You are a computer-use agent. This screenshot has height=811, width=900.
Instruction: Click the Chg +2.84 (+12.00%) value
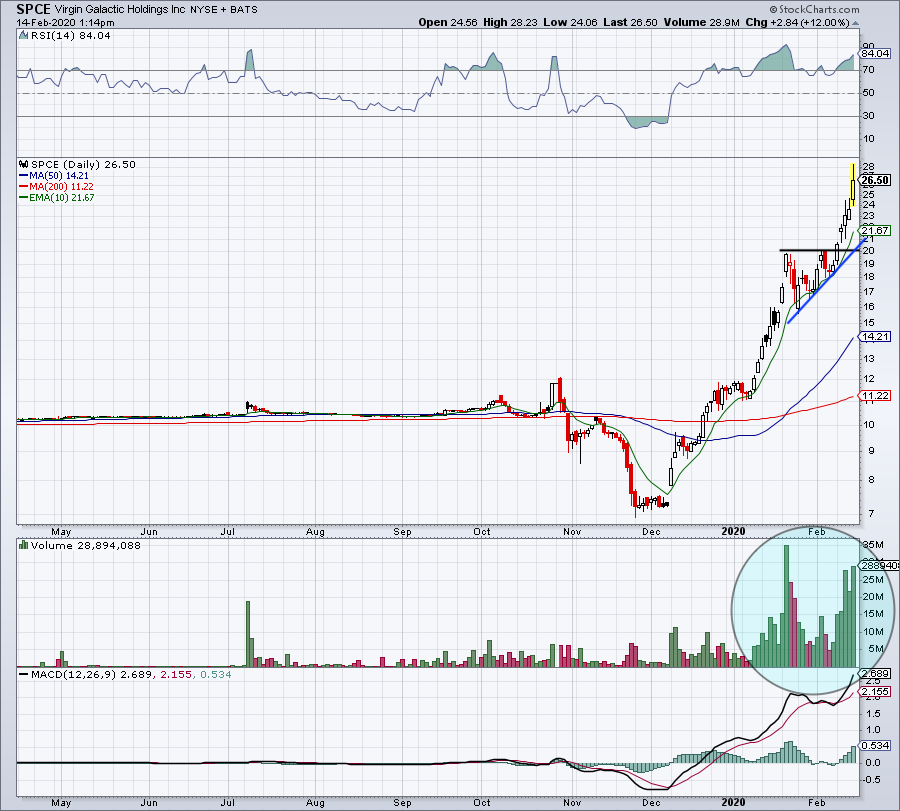coord(797,22)
